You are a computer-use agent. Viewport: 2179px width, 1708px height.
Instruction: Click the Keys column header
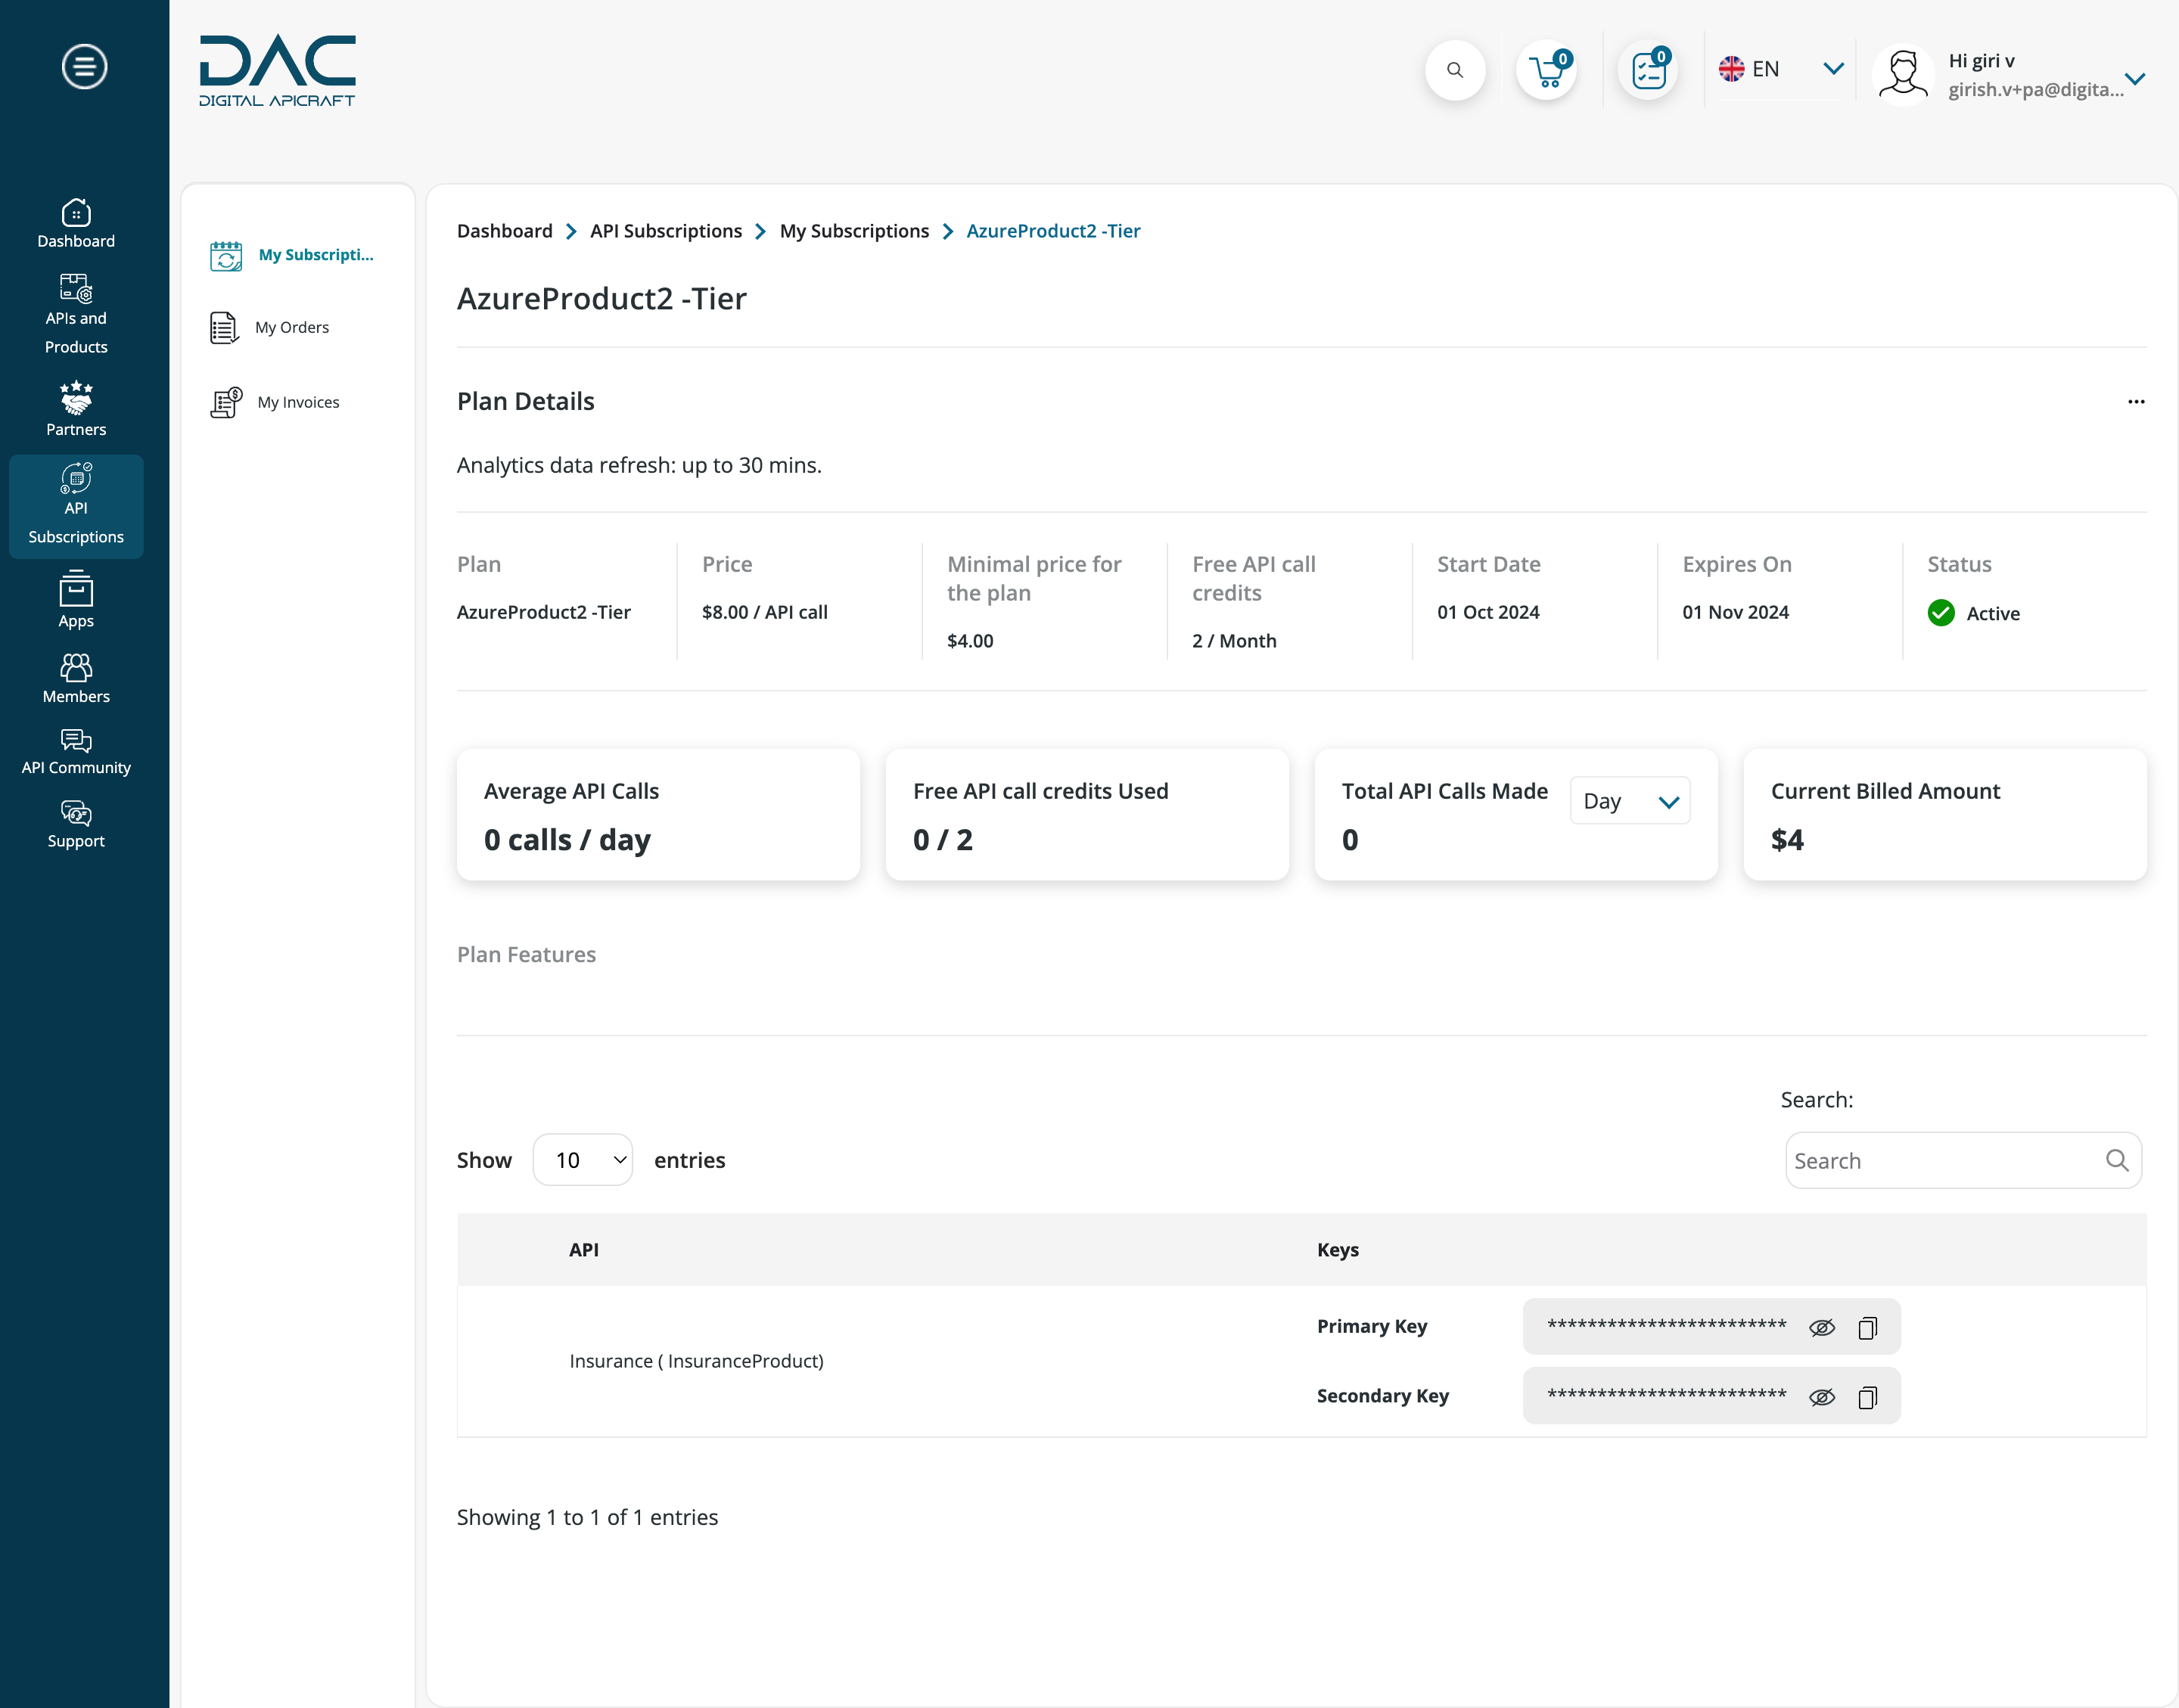coord(1337,1250)
